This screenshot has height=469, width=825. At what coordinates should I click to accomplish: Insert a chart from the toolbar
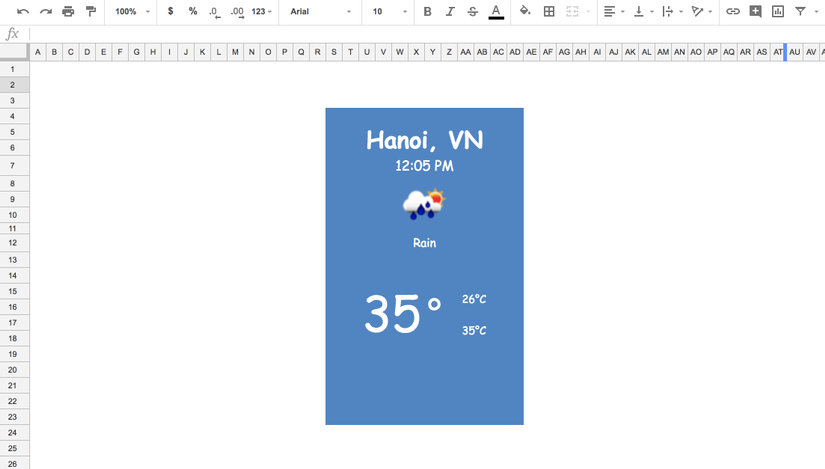[778, 12]
